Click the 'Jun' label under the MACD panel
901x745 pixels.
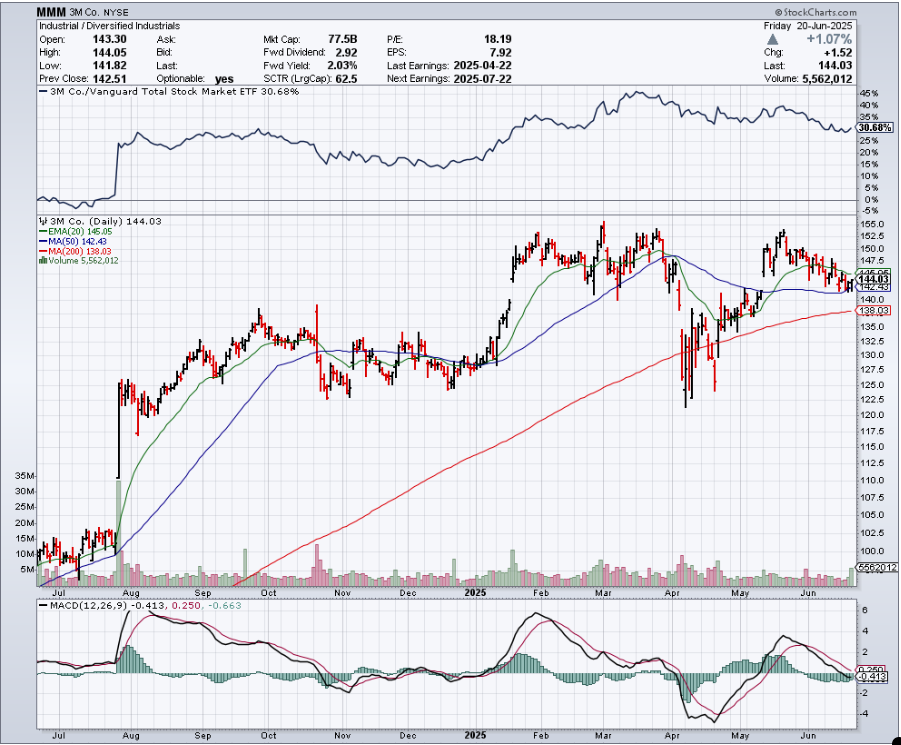[808, 735]
